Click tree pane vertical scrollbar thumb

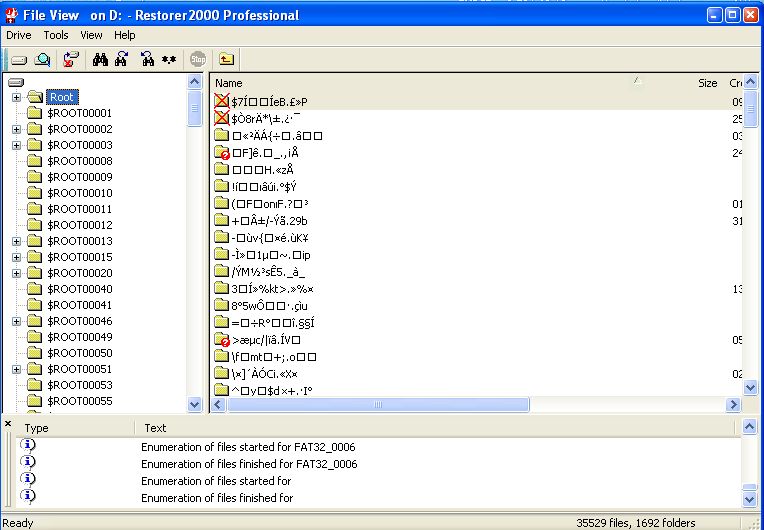coord(194,108)
